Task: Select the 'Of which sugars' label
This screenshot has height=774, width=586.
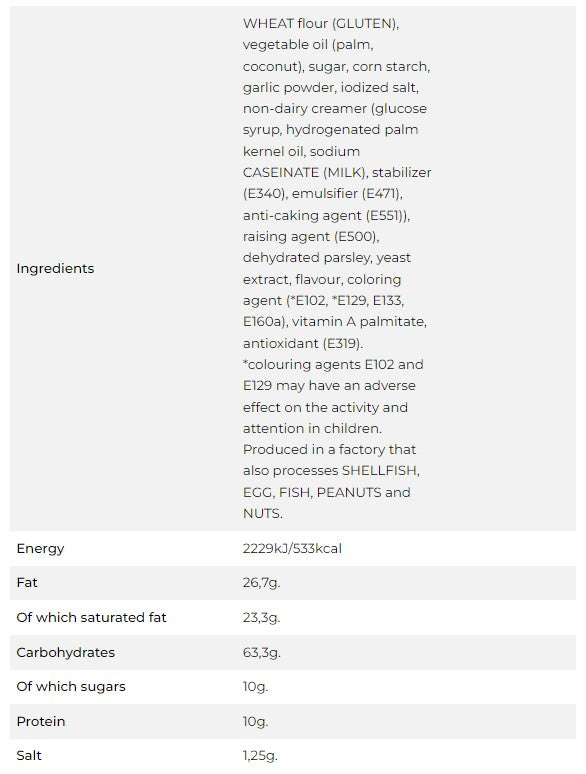Action: point(71,687)
